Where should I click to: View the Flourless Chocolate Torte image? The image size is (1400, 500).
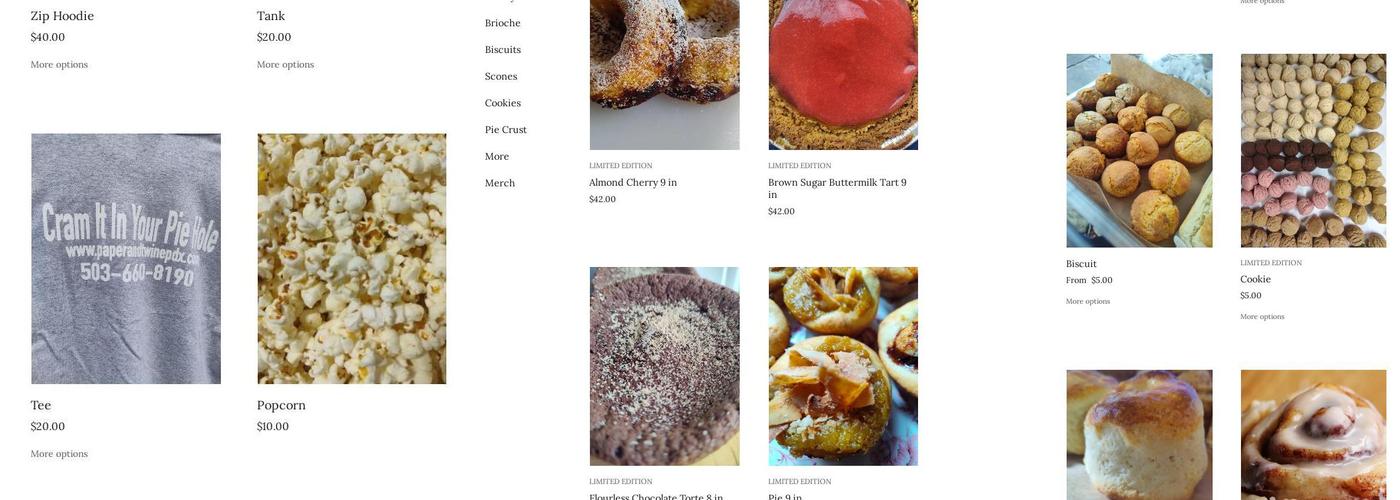pyautogui.click(x=664, y=366)
